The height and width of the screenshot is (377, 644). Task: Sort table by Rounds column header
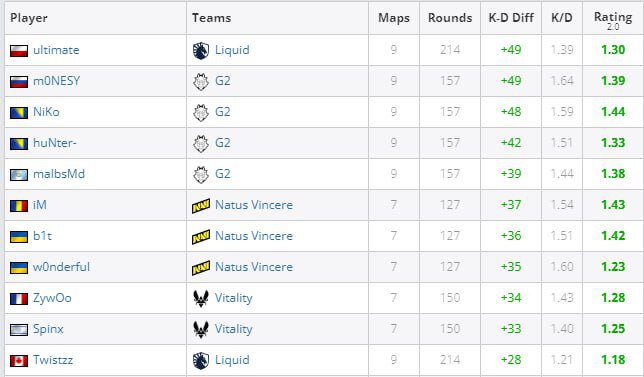[x=450, y=18]
